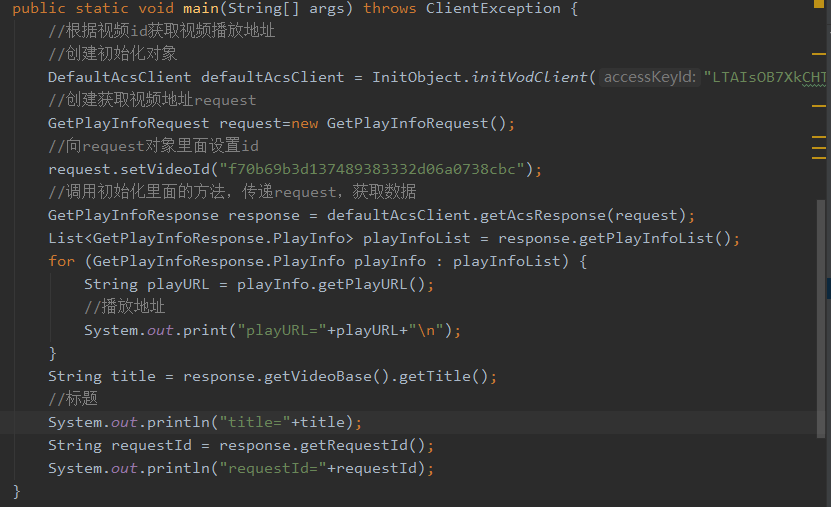
Task: Place cursor in the video ID string
Action: coord(379,169)
